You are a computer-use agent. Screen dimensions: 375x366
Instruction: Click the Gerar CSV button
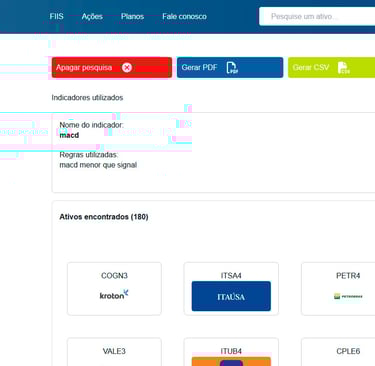331,67
